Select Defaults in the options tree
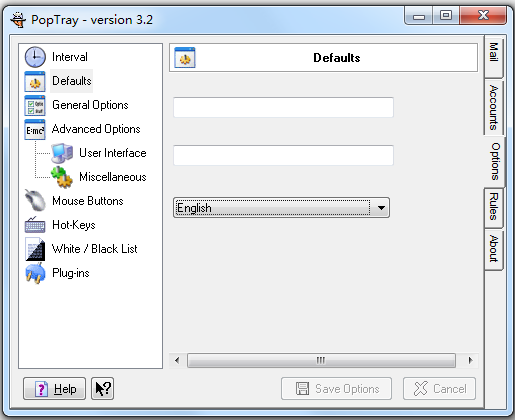The image size is (515, 420). tap(72, 81)
